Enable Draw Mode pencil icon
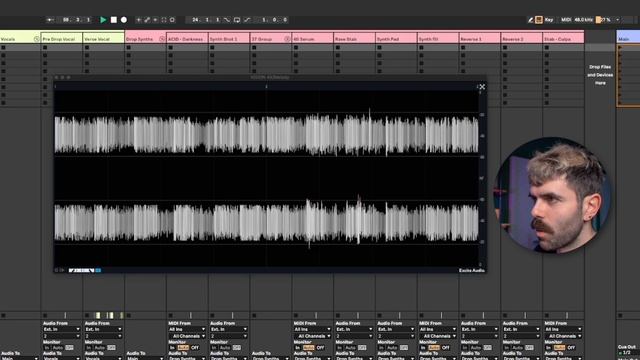Viewport: 640px width, 360px height. 531,20
